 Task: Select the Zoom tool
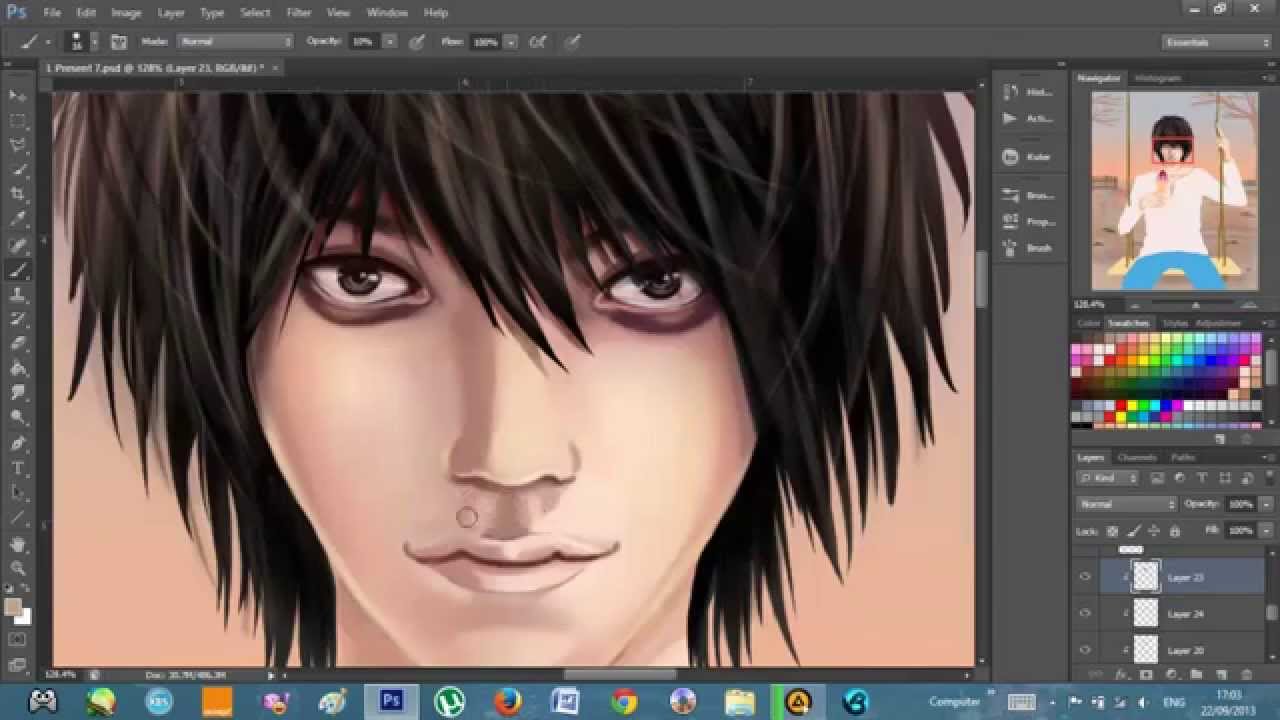tap(18, 568)
